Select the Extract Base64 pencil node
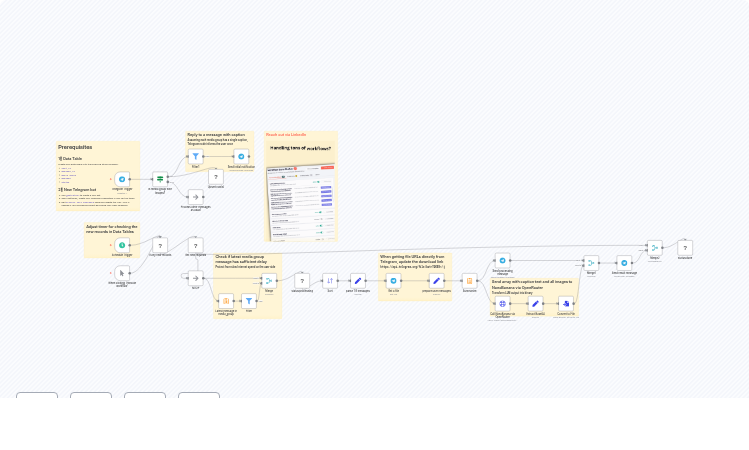This screenshot has width=749, height=450. [x=536, y=303]
